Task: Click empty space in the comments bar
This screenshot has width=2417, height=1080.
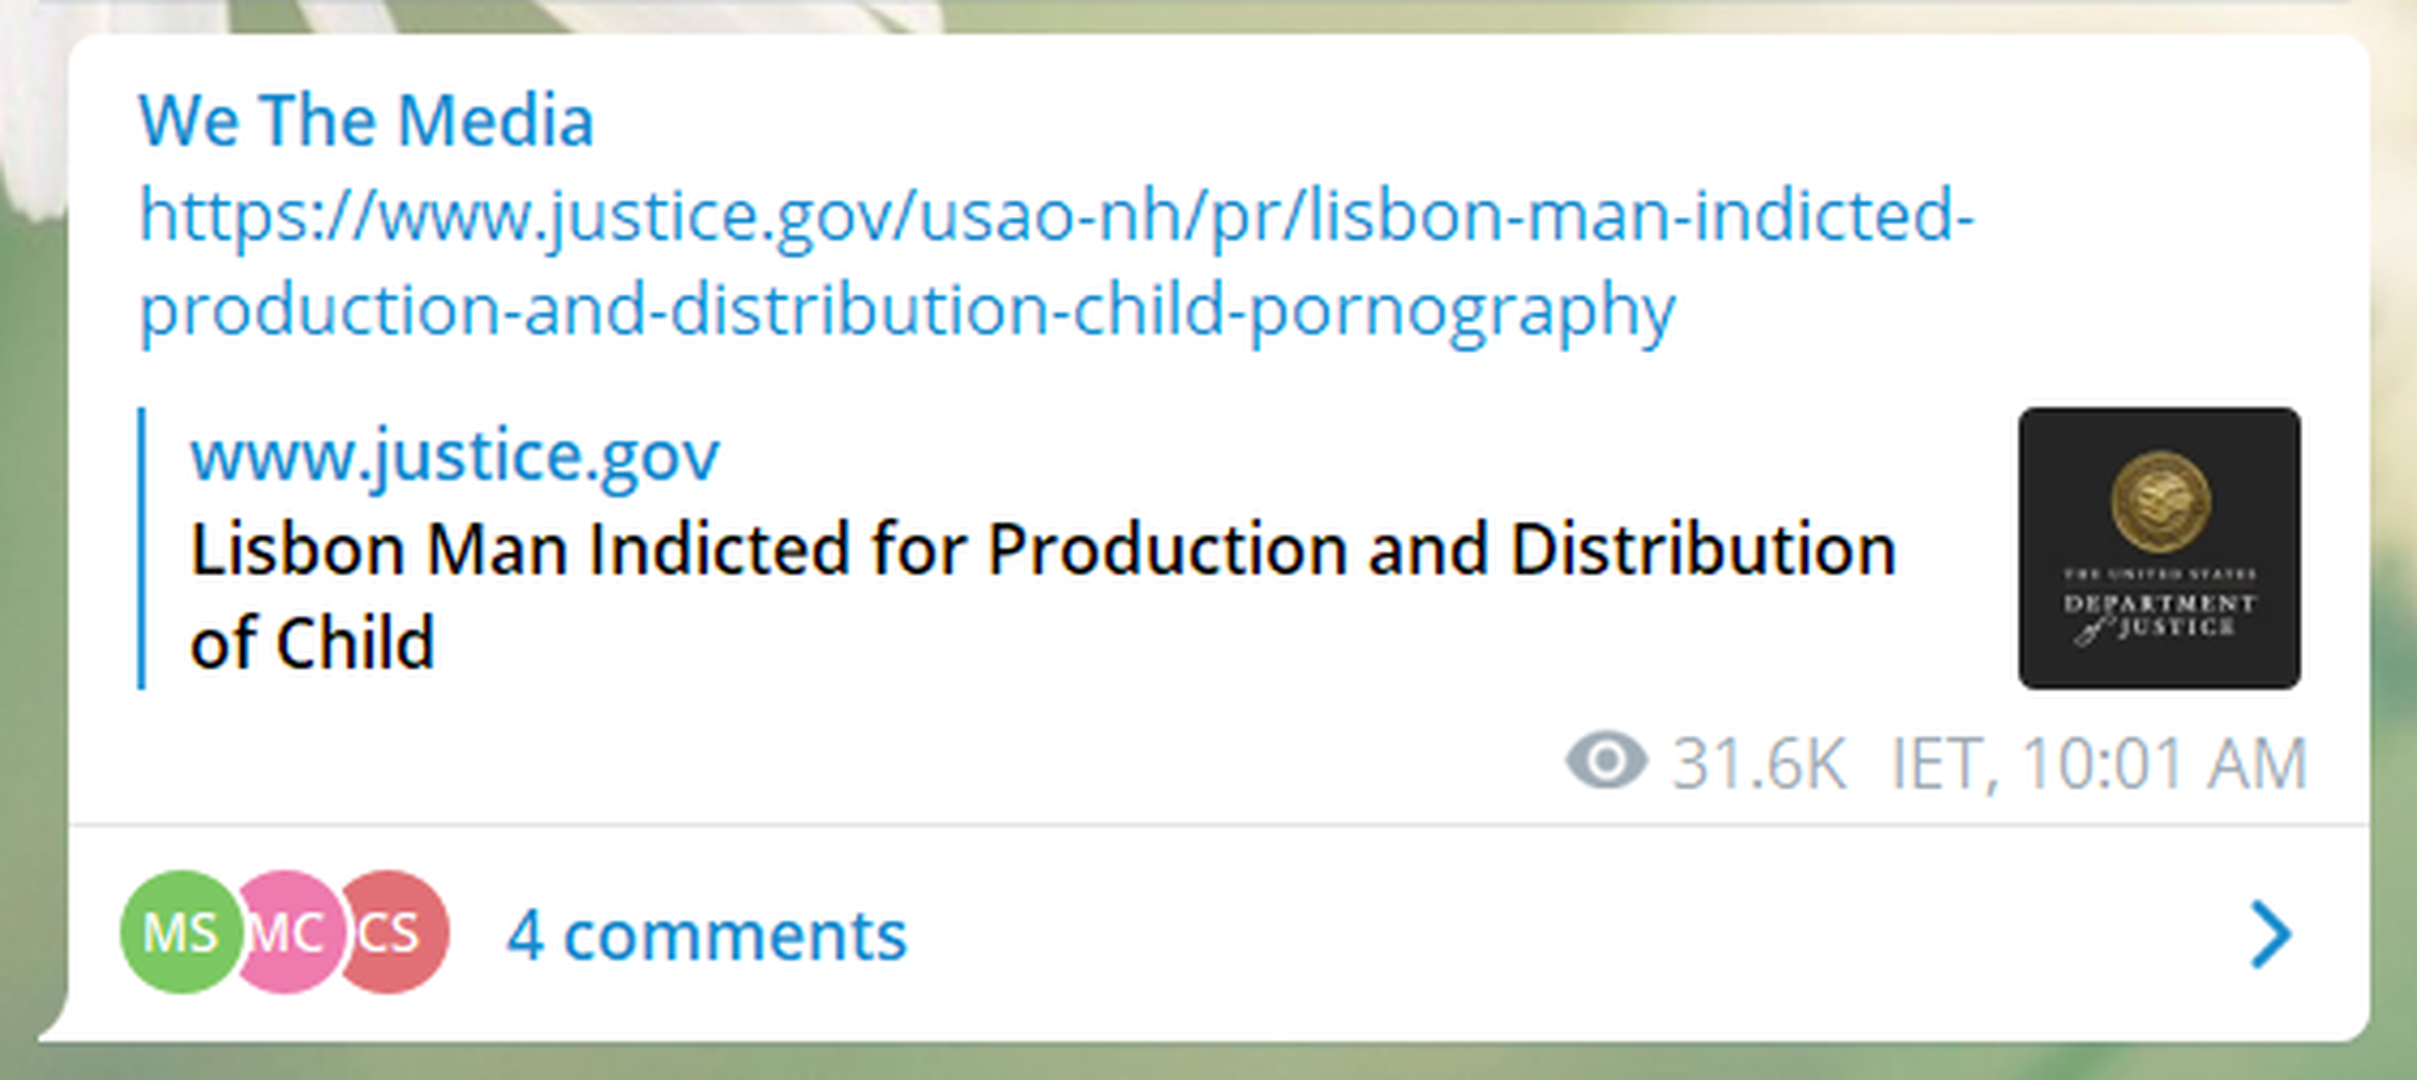Action: [x=1500, y=935]
